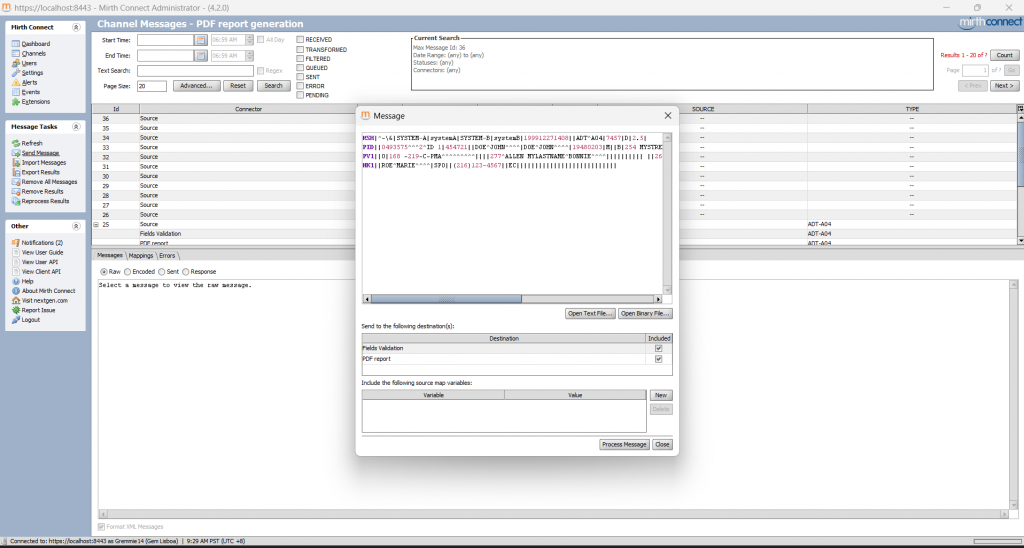Open the Settings wrench icon
The image size is (1024, 548).
[x=16, y=73]
